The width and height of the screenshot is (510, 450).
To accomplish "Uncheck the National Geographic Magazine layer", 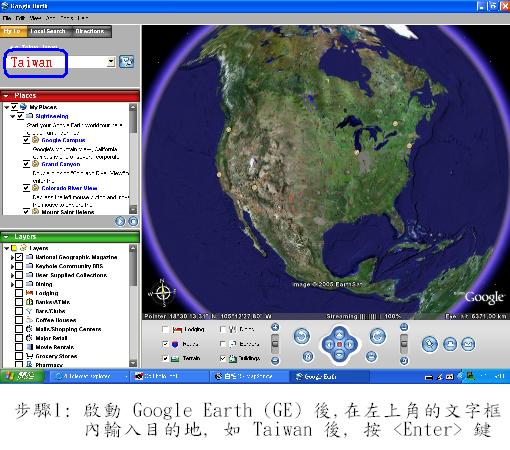I will (x=19, y=257).
